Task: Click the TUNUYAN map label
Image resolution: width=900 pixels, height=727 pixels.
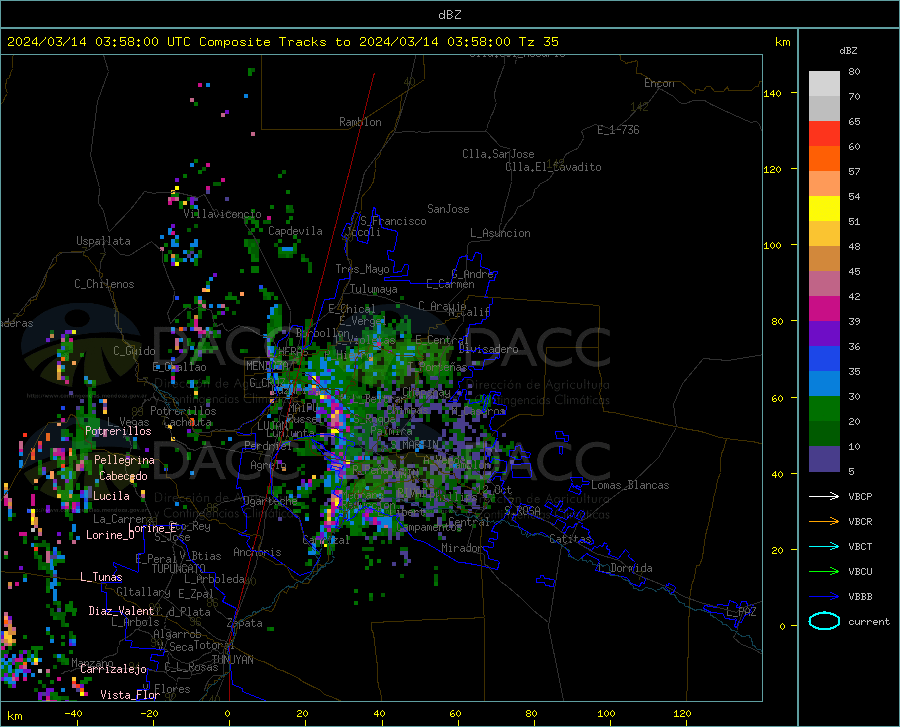Action: click(x=232, y=659)
